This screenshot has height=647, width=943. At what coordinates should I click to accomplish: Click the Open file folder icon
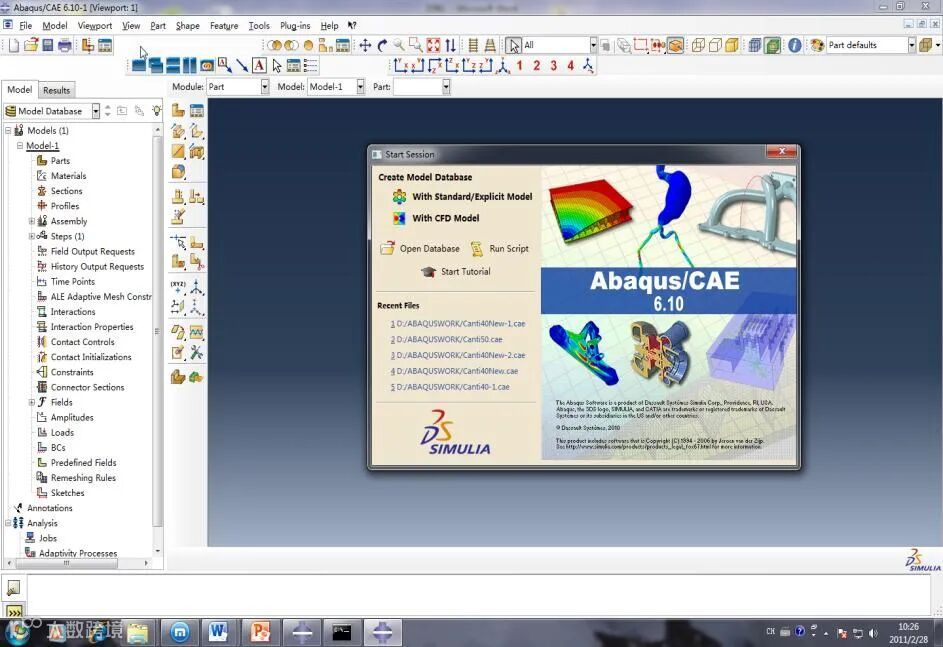(x=31, y=45)
